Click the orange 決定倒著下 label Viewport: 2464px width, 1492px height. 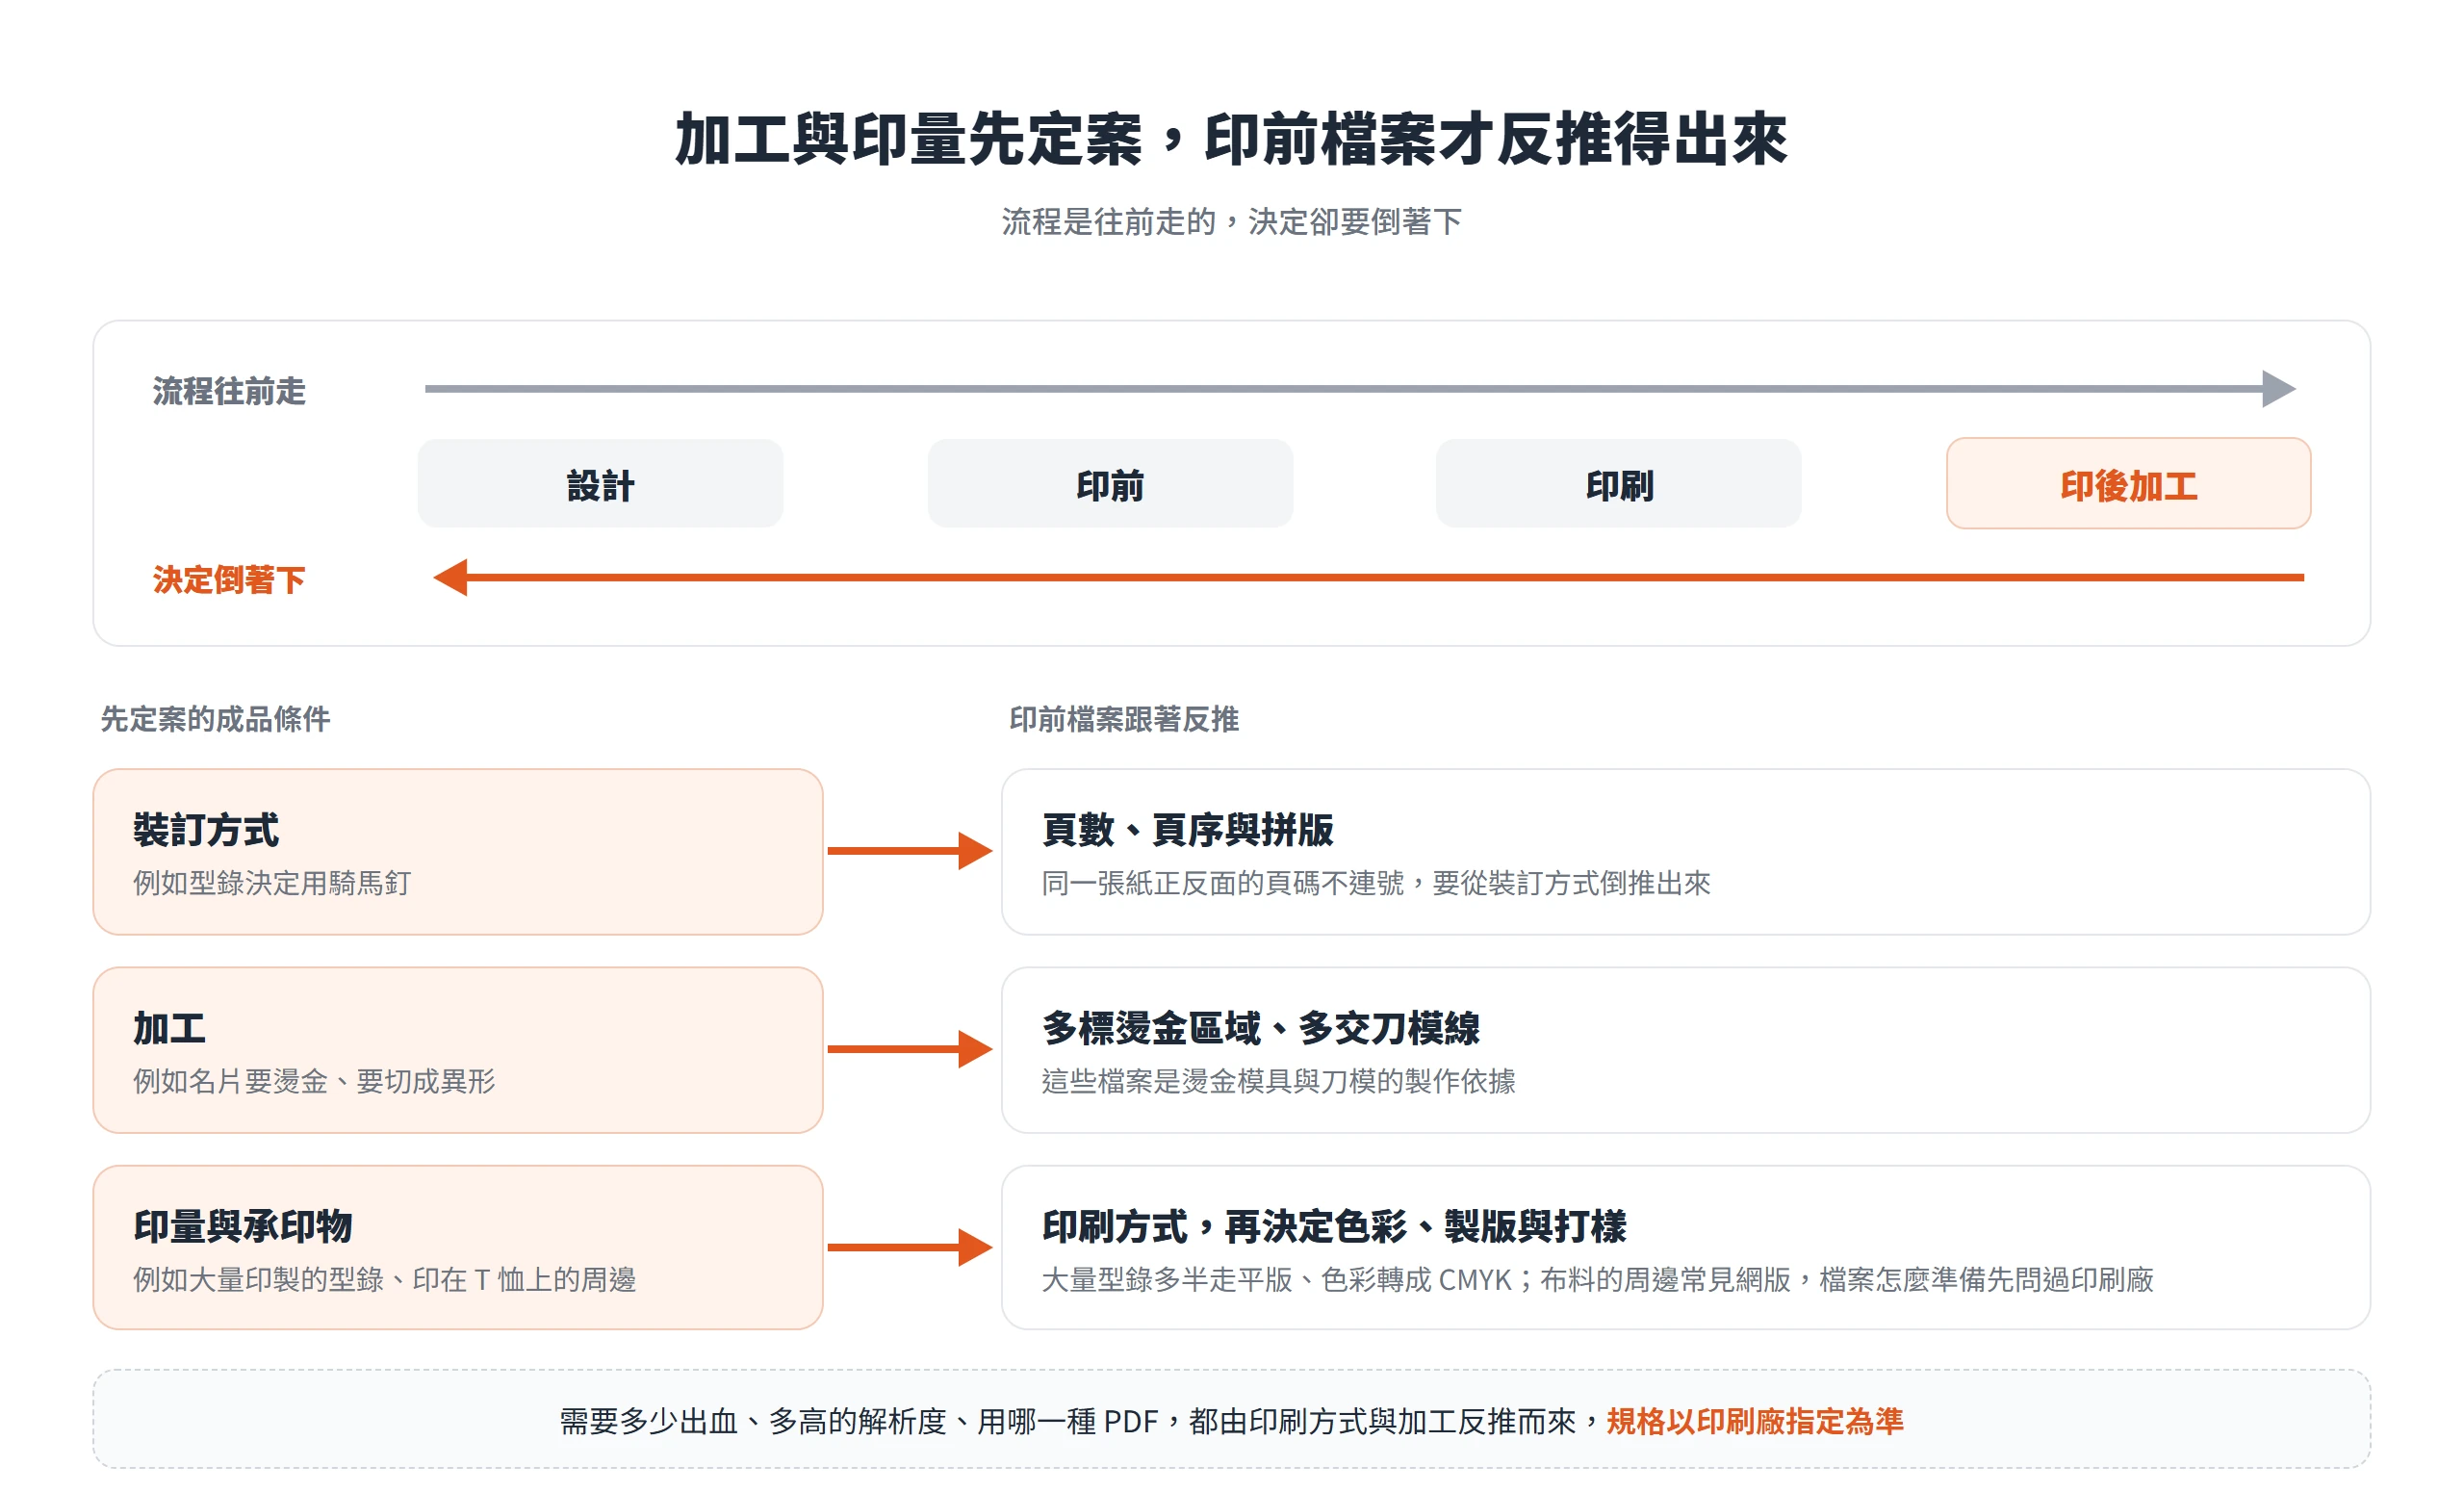point(229,580)
